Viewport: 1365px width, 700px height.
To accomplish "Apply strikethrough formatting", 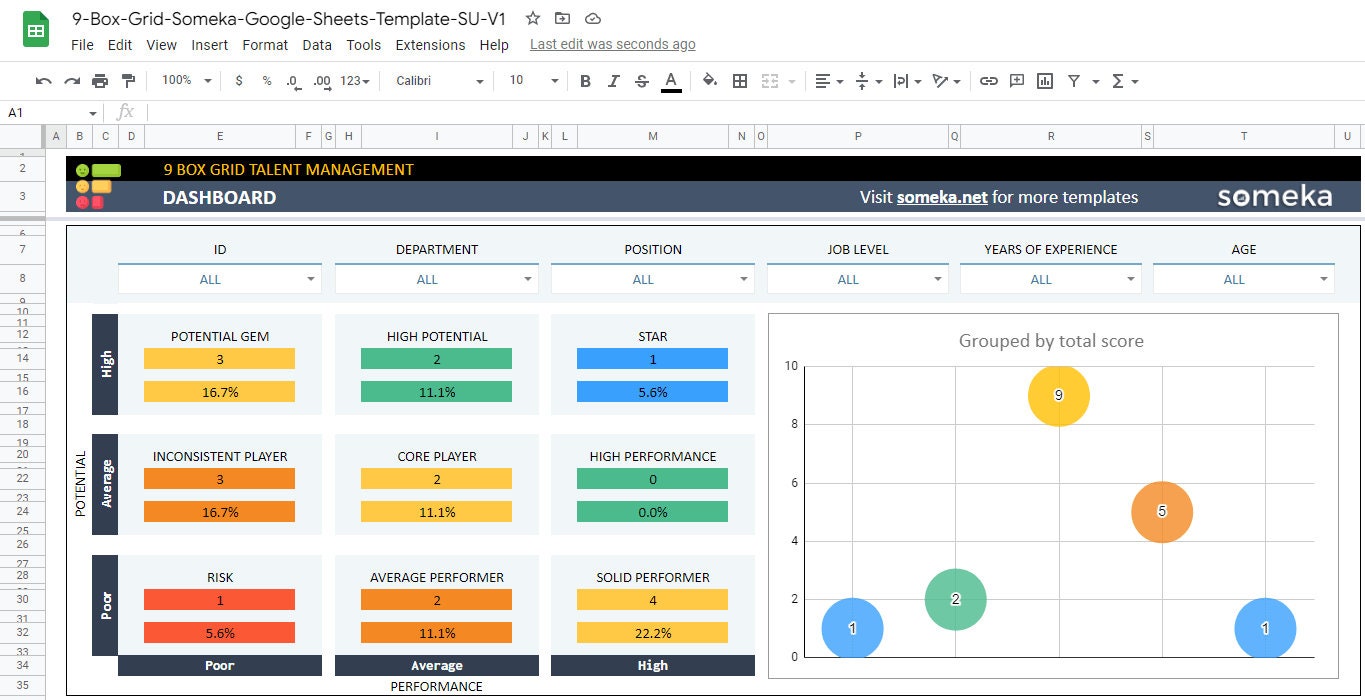I will (641, 80).
